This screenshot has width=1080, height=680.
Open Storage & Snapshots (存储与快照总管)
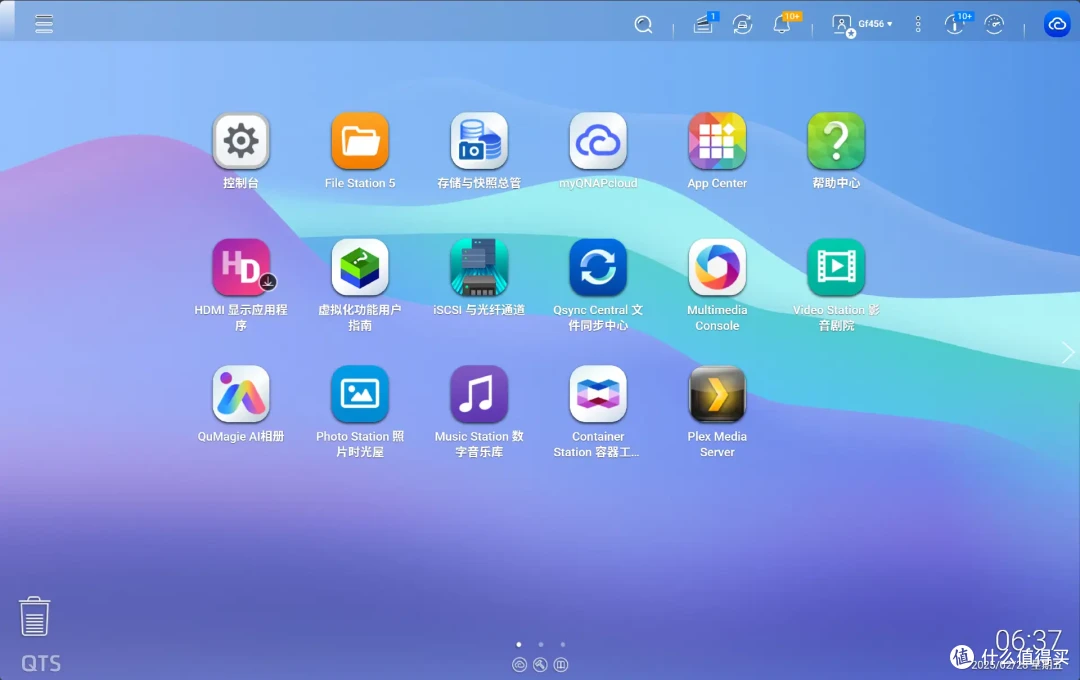click(x=479, y=141)
